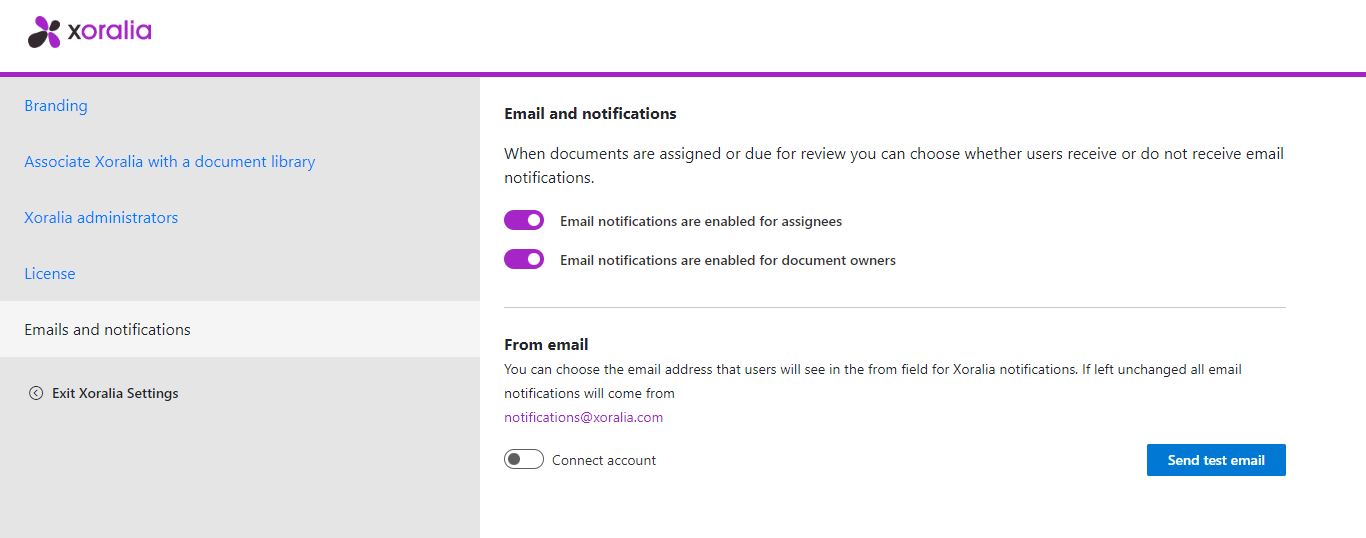1366x538 pixels.
Task: Go to Xoralia administrators section
Action: click(101, 217)
